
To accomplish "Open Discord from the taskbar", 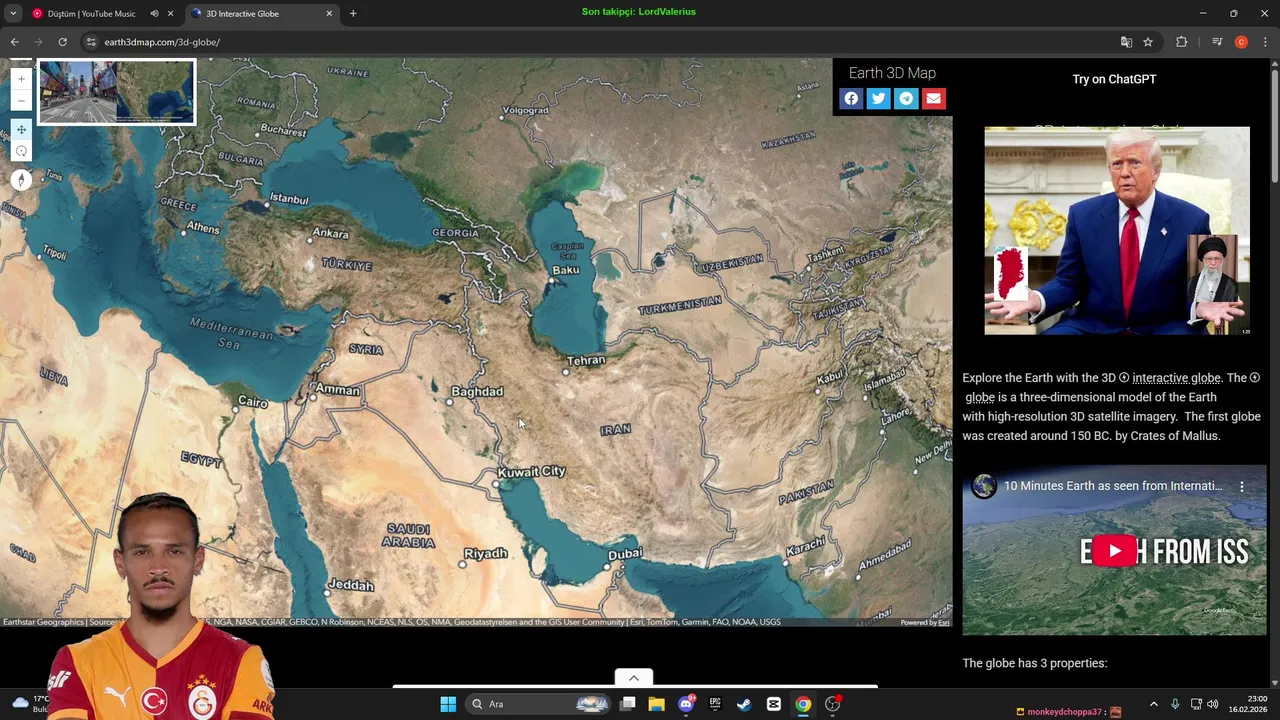I will click(686, 704).
